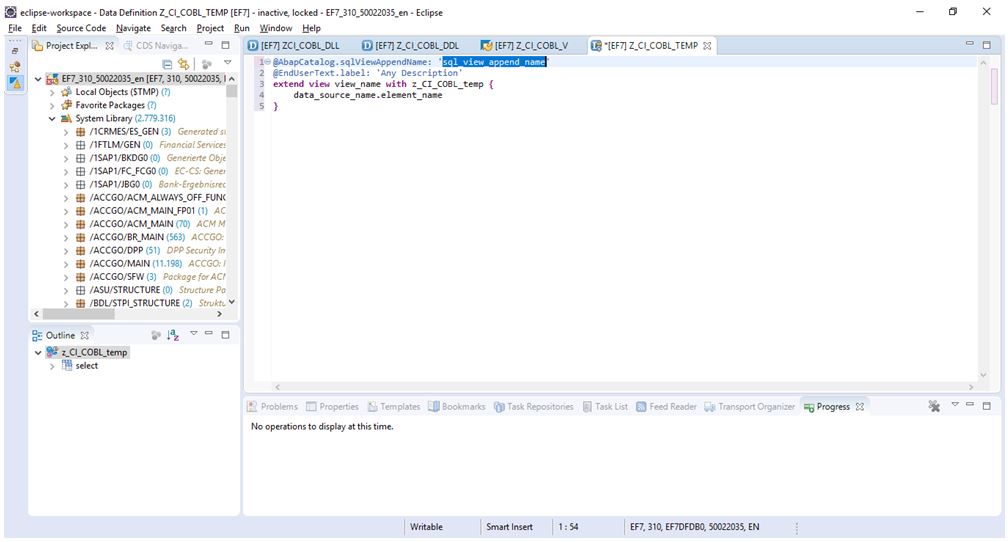The image size is (1008, 542).
Task: Toggle Link with Editor in Project Explorer
Action: point(184,64)
